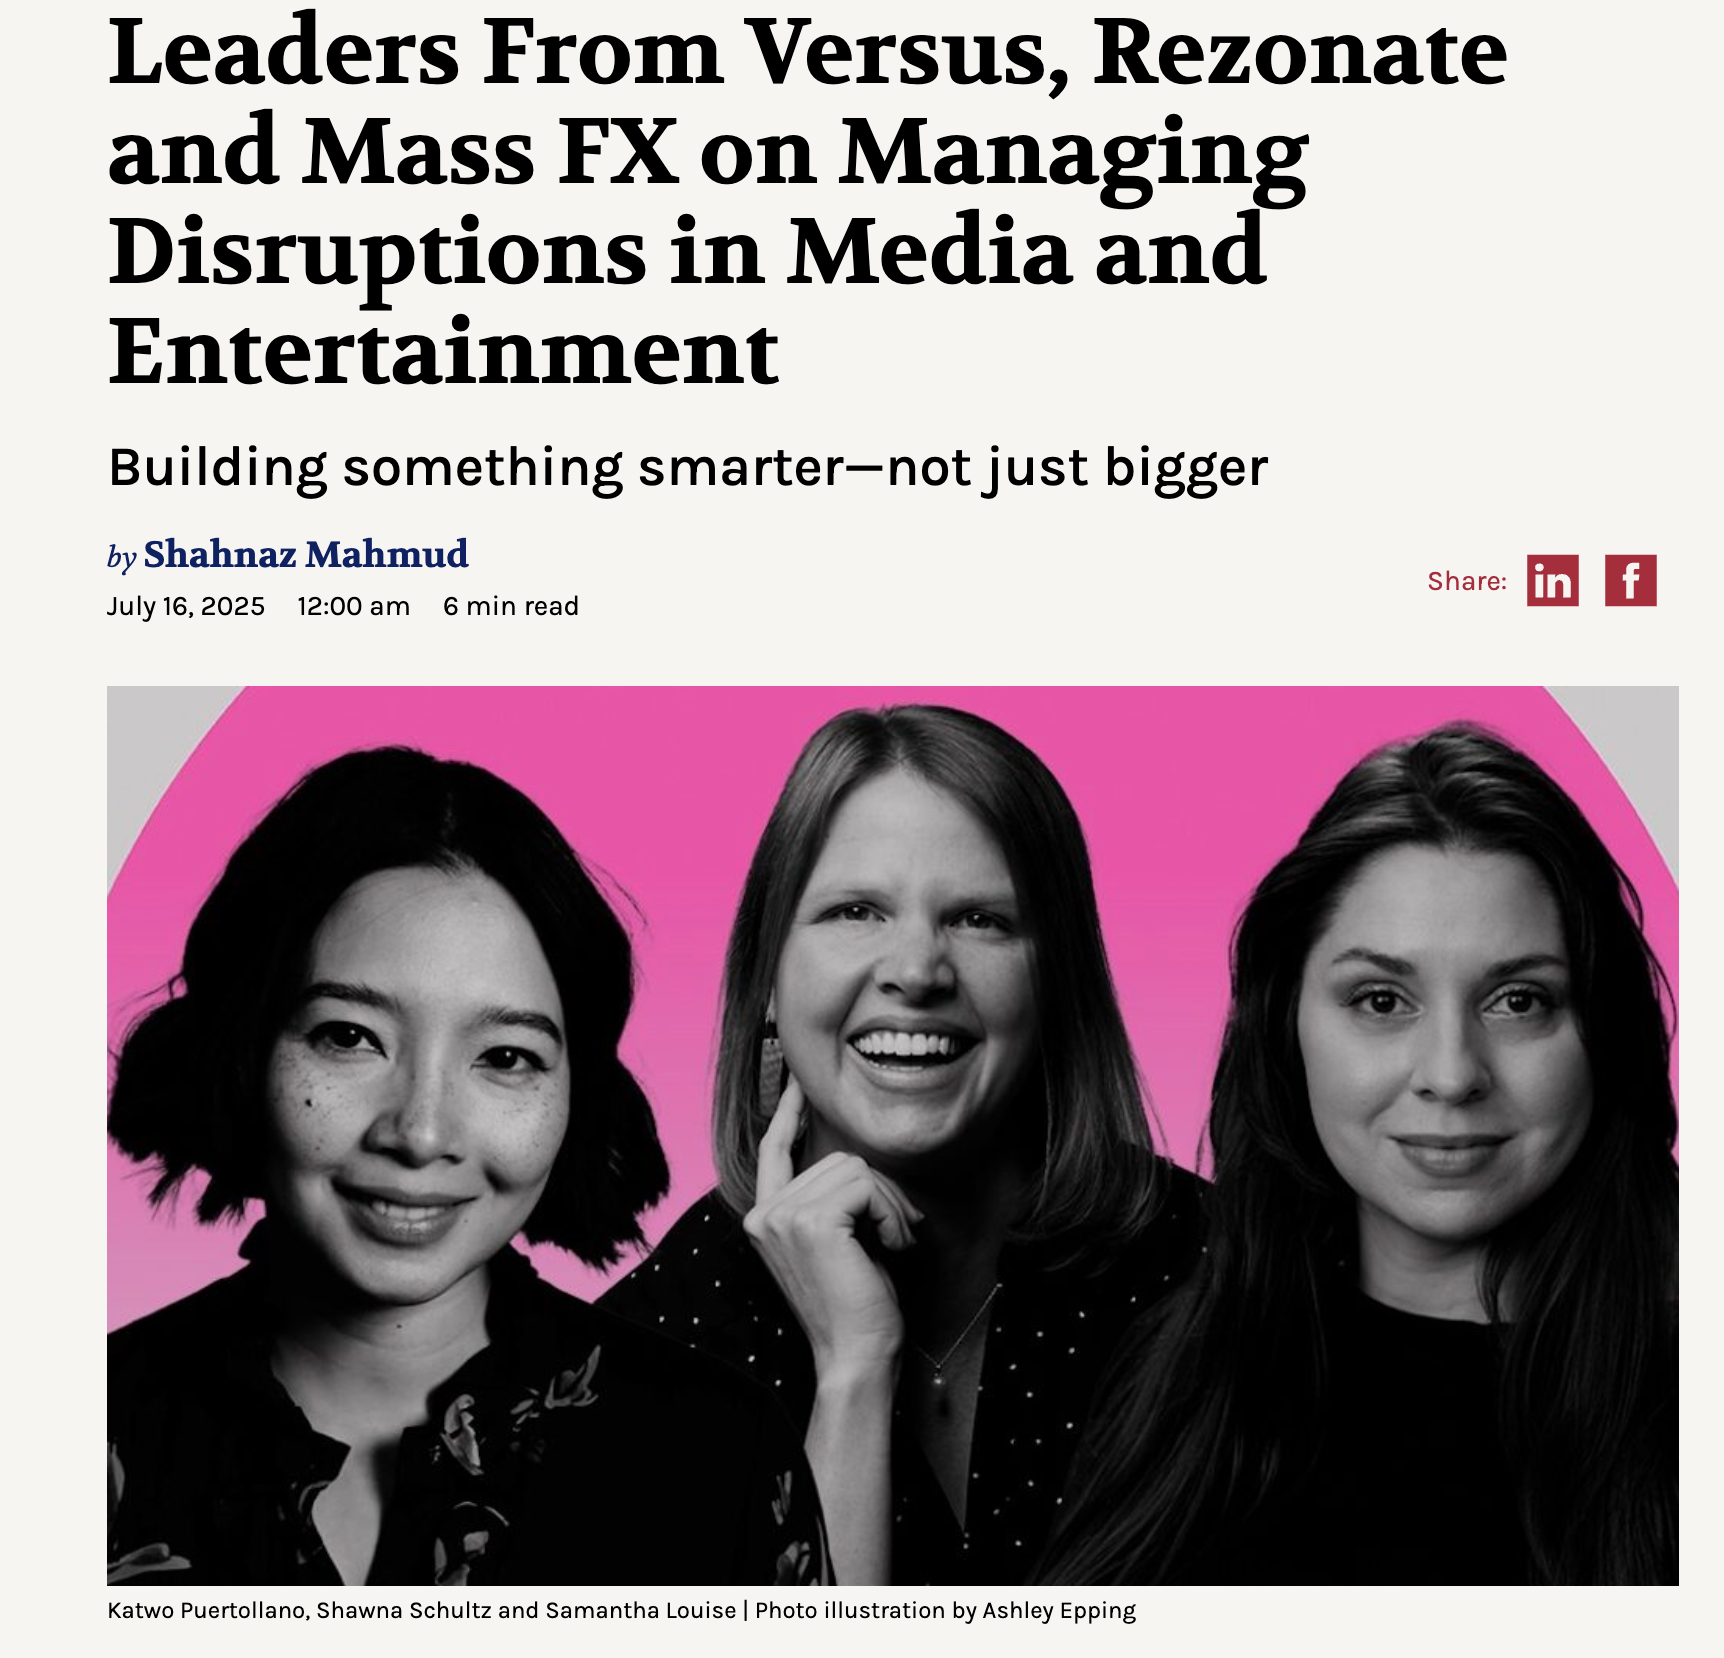Click the "Share:" label text
1724x1658 pixels.
[x=1467, y=581]
